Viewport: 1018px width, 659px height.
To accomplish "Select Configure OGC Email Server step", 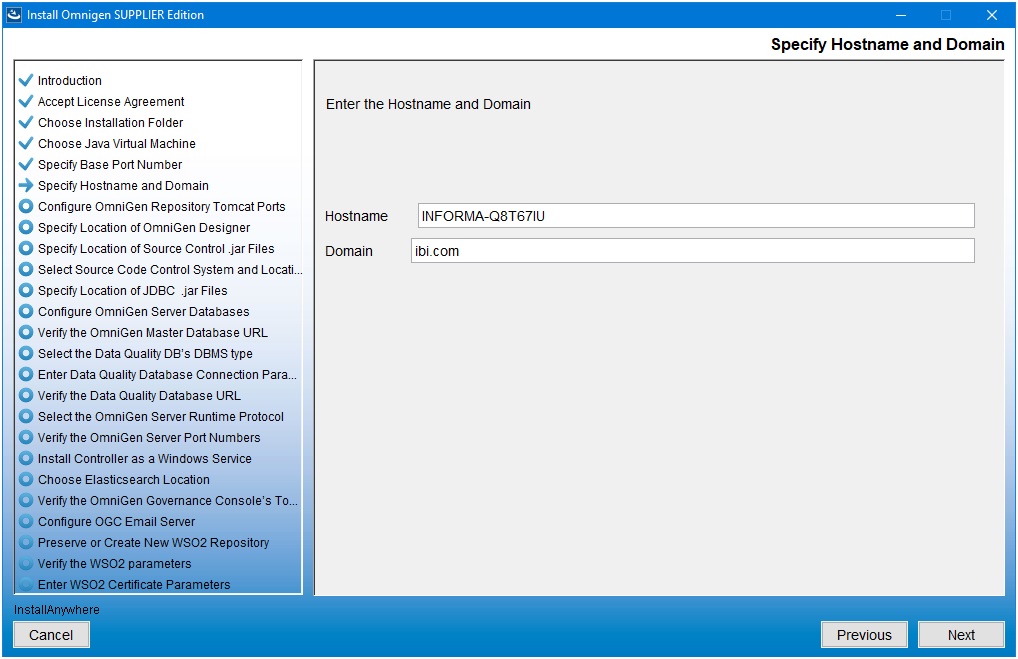I will [x=116, y=521].
